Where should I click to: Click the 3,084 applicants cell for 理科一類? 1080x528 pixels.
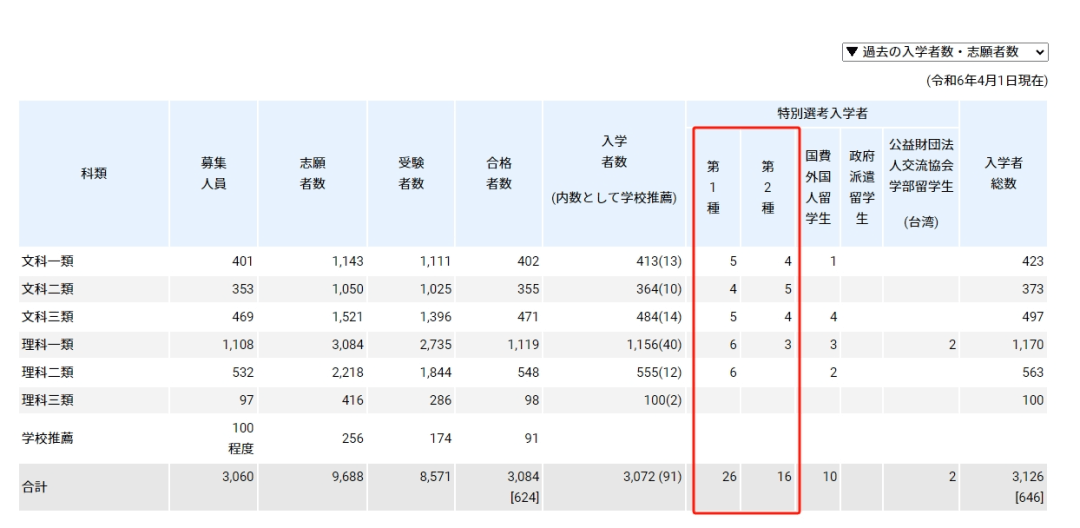[344, 345]
